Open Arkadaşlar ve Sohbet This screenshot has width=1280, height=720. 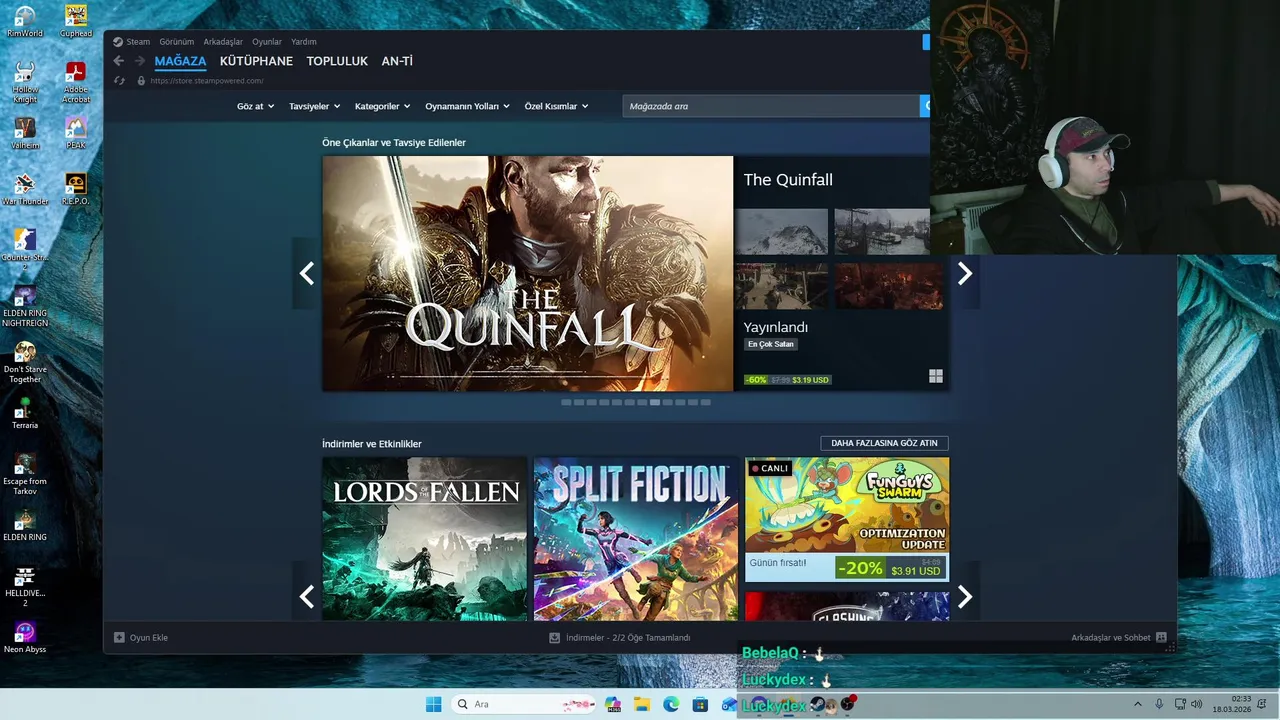tap(1119, 637)
